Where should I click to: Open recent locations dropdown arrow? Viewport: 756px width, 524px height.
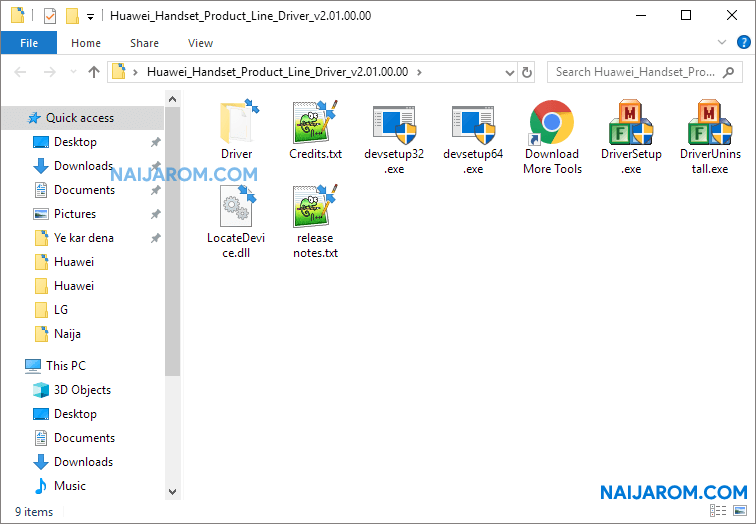click(73, 72)
